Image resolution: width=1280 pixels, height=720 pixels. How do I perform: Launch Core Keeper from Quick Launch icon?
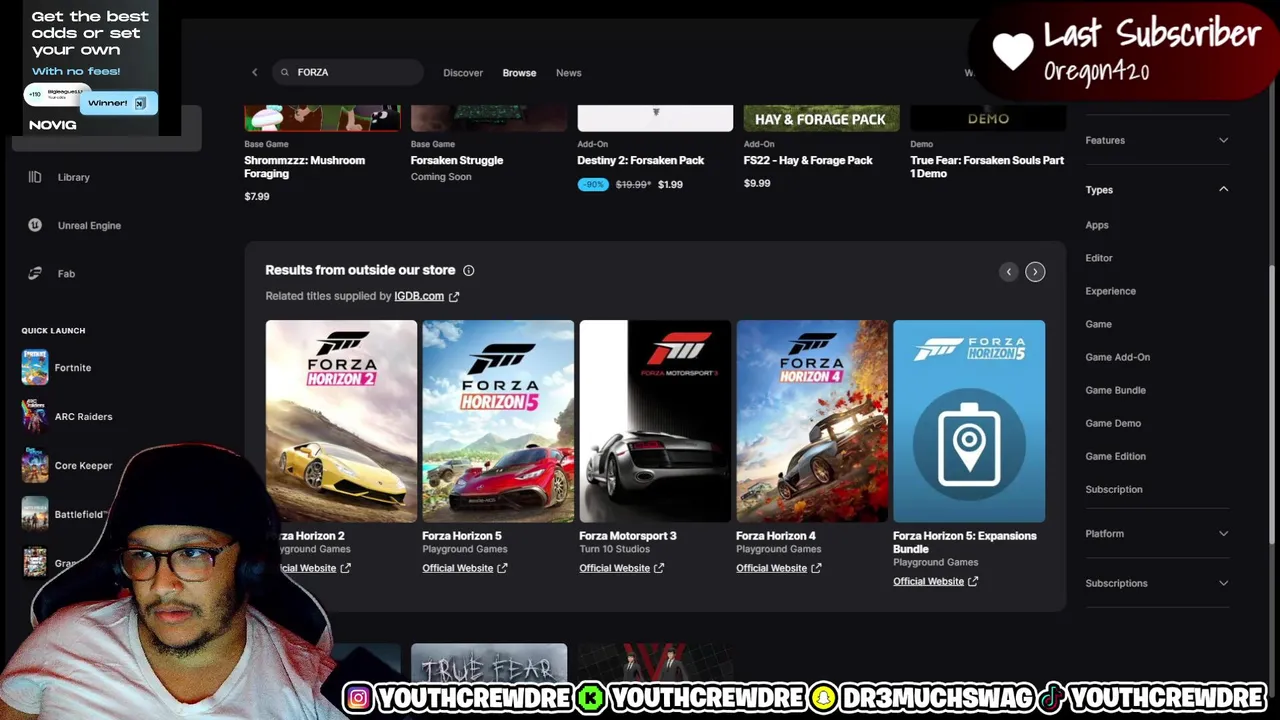[35, 465]
